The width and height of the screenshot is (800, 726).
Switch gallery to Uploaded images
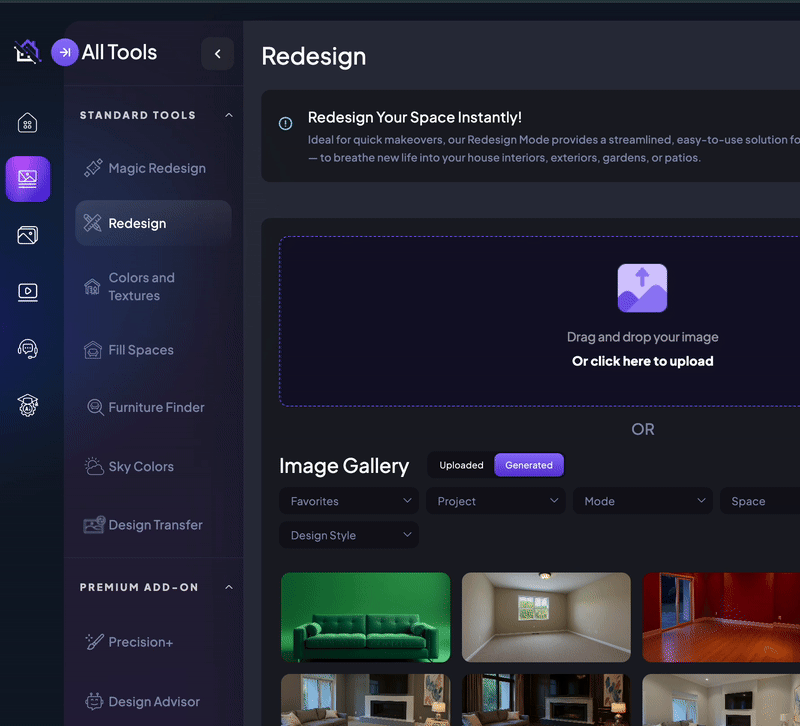461,465
